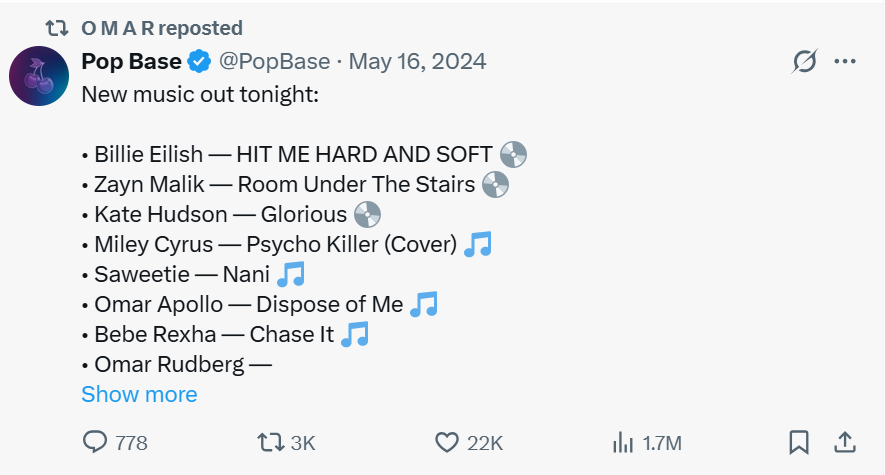Click the 22K likes count

(x=485, y=443)
